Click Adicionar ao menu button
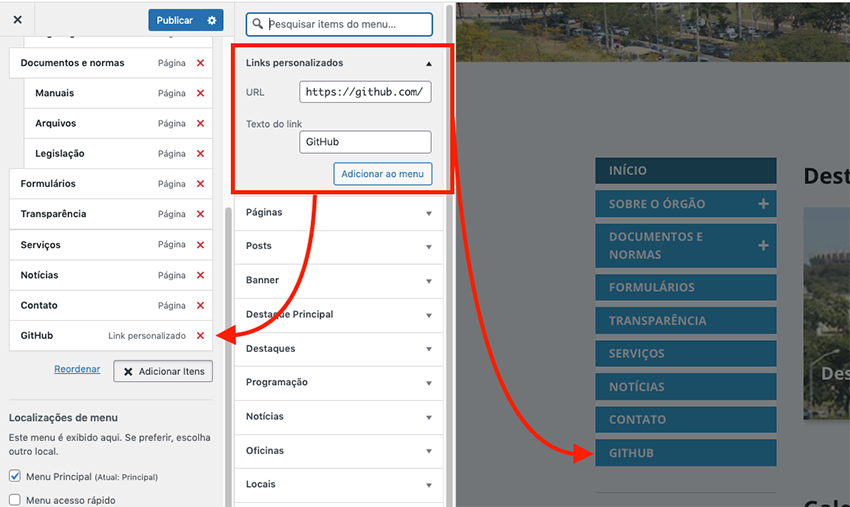 [382, 174]
